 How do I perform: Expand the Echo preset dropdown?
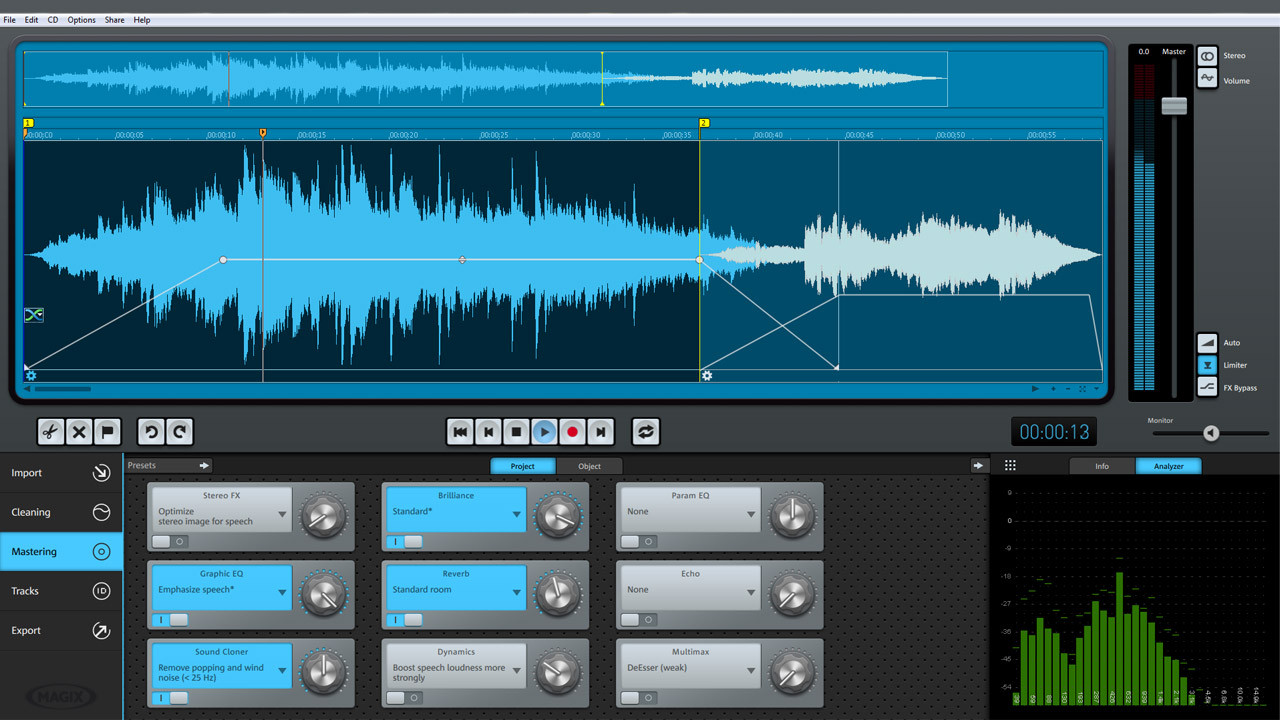[x=750, y=594]
